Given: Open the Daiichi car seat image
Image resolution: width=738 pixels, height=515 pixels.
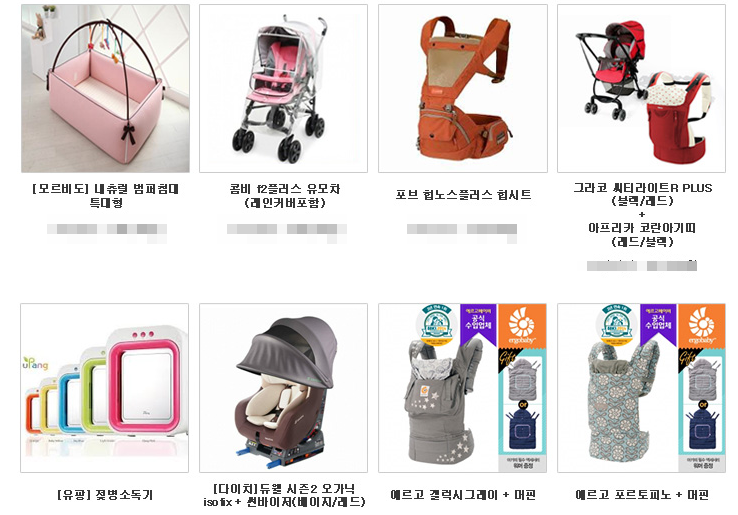Looking at the screenshot, I should pyautogui.click(x=283, y=388).
